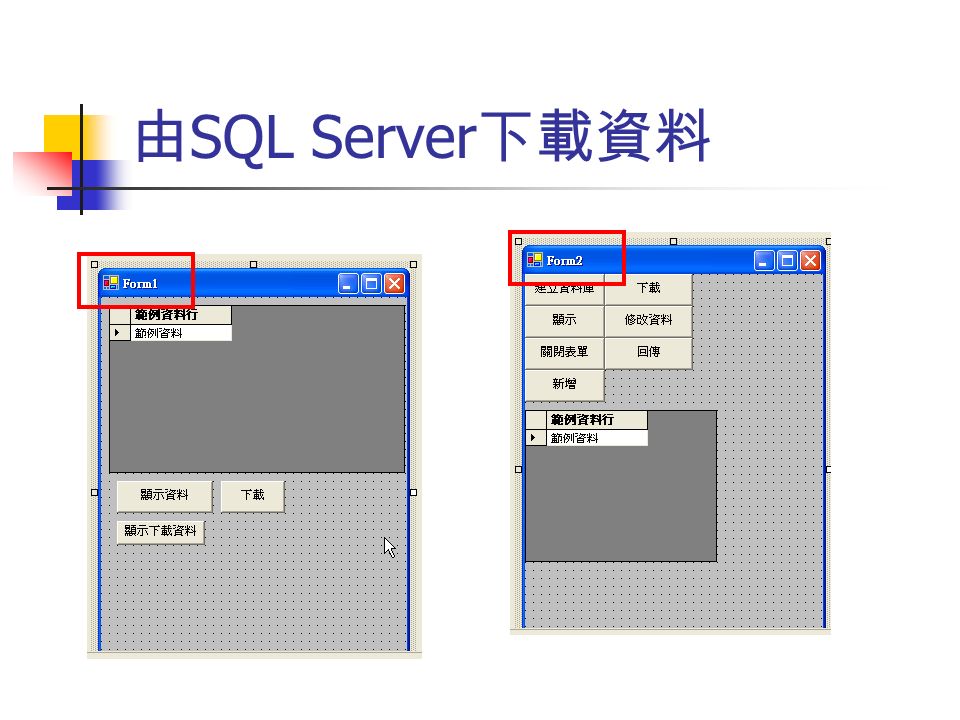Select the 範例資料行 column header in Form2 grid
Image resolution: width=960 pixels, height=720 pixels.
click(596, 420)
